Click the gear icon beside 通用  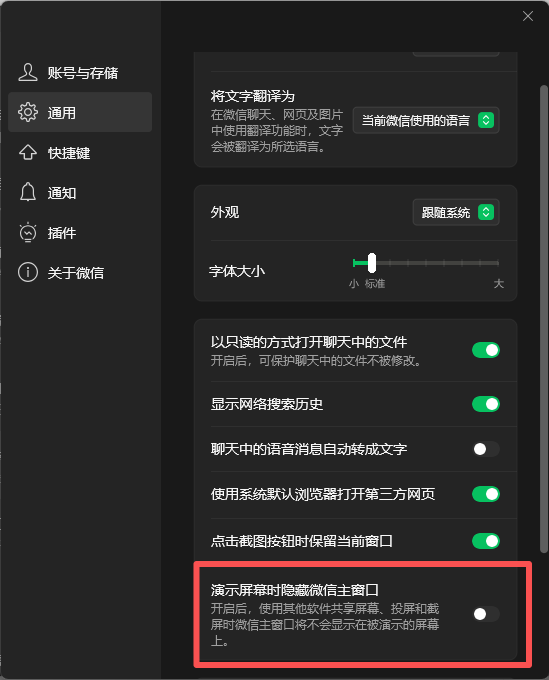click(x=28, y=112)
